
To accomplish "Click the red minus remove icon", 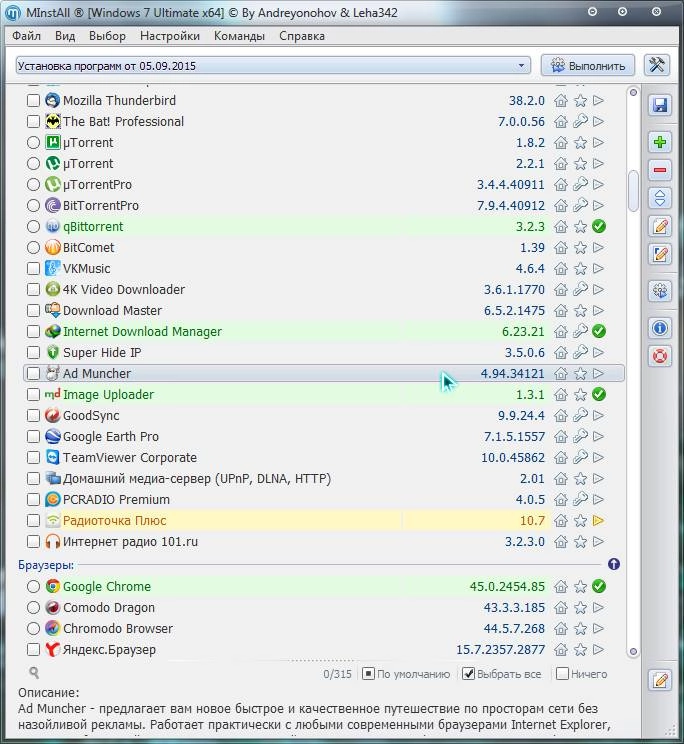I will tap(660, 170).
